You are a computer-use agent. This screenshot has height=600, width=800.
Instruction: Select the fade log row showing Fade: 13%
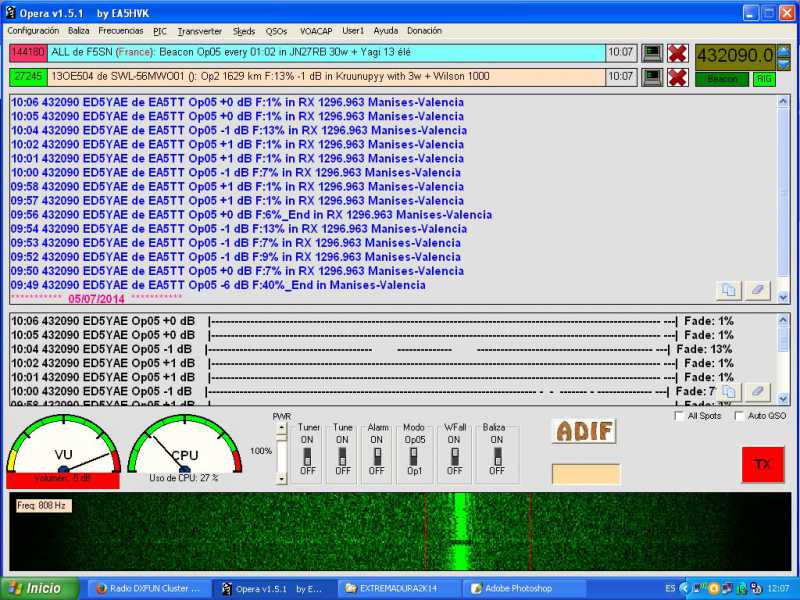click(371, 349)
